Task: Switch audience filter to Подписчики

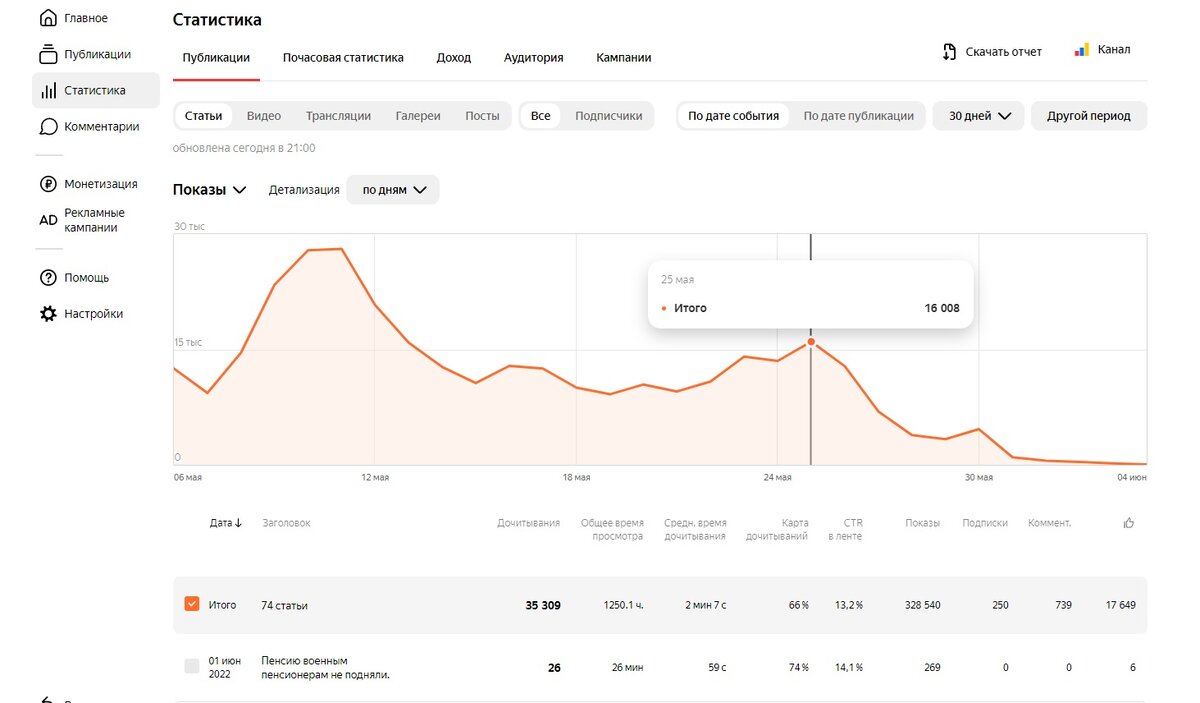Action: click(x=608, y=116)
